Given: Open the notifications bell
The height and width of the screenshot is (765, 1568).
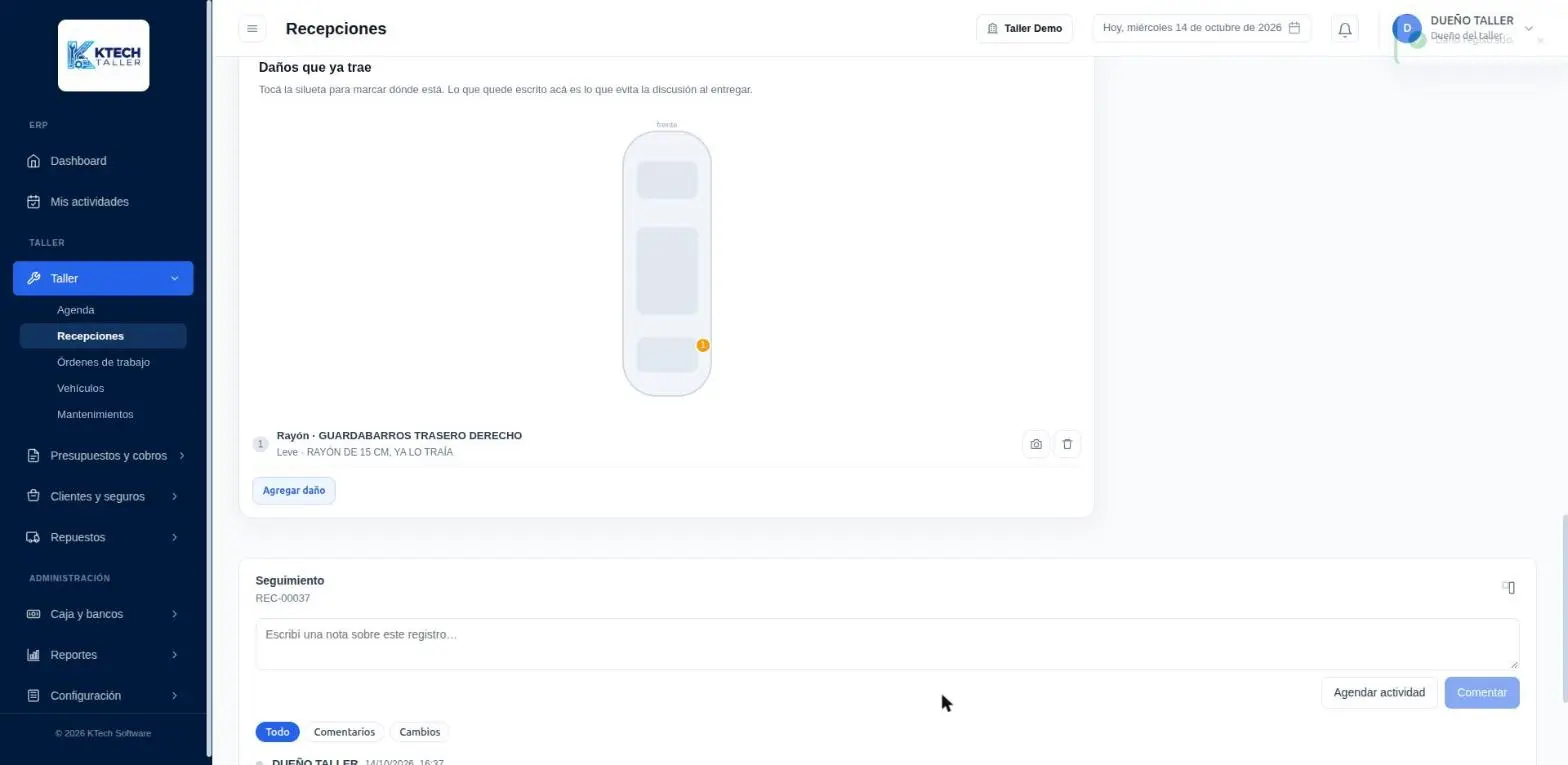Looking at the screenshot, I should (1345, 29).
